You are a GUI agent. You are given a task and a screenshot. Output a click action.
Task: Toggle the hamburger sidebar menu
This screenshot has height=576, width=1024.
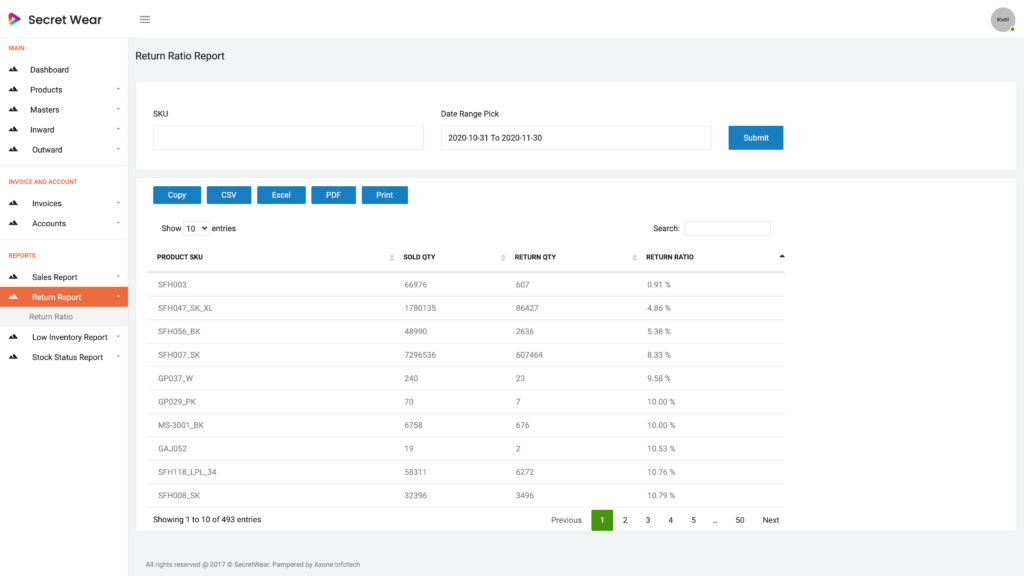coord(145,19)
